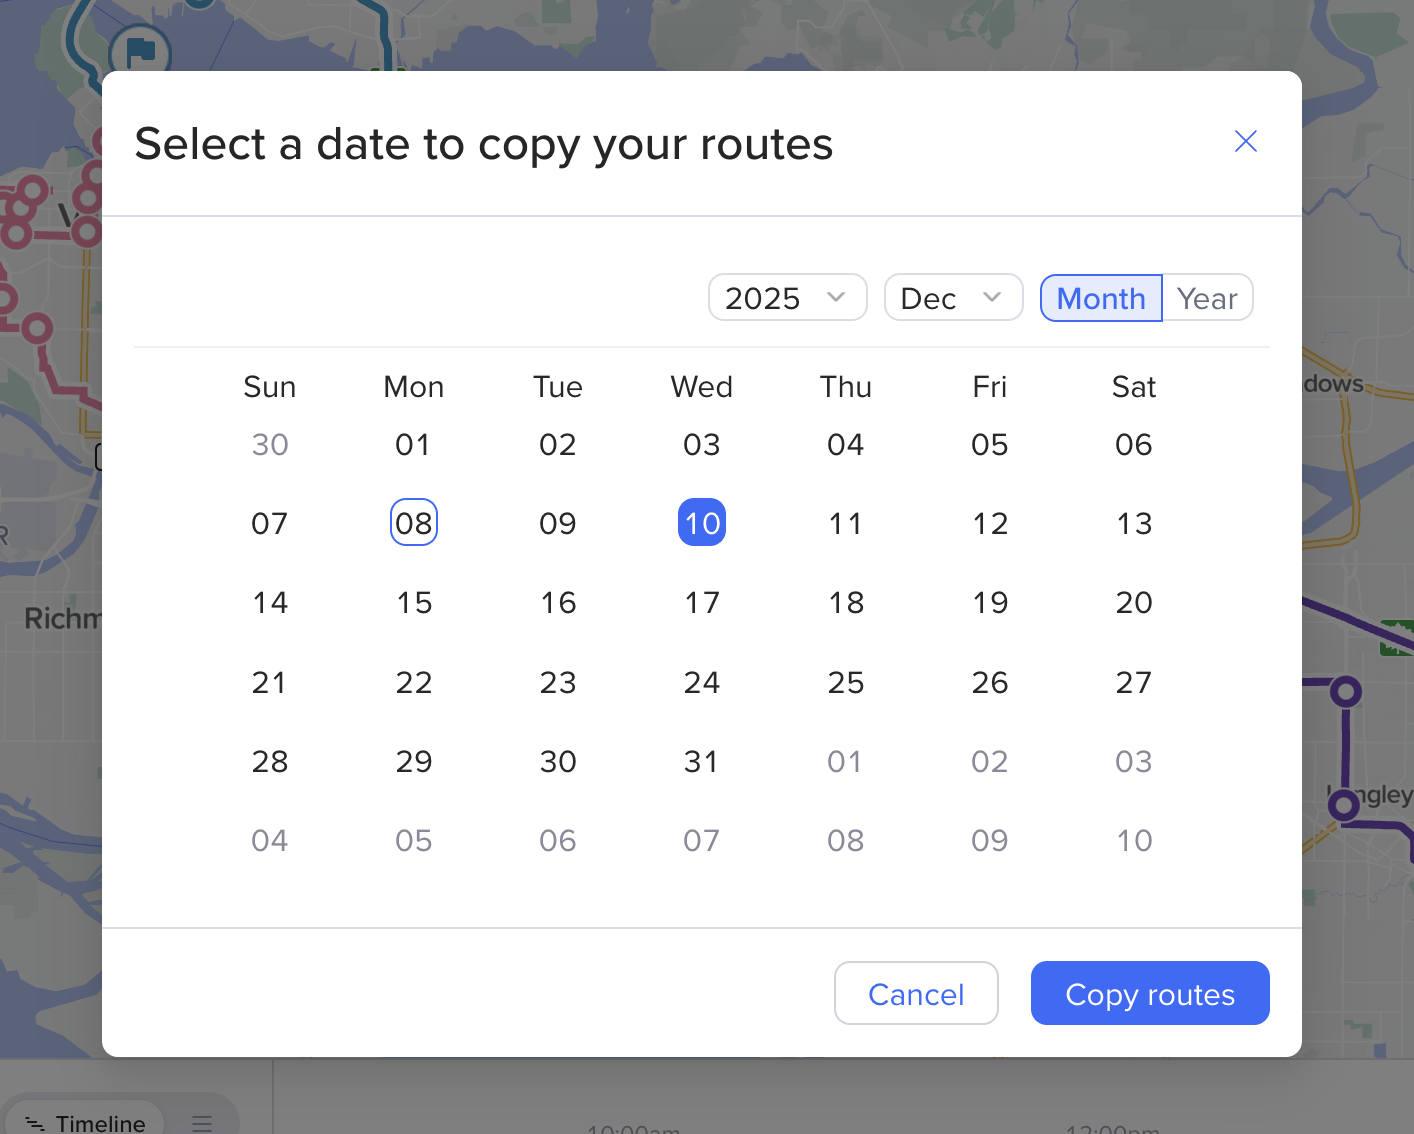
Task: Select December 8 on the calendar
Action: point(414,523)
